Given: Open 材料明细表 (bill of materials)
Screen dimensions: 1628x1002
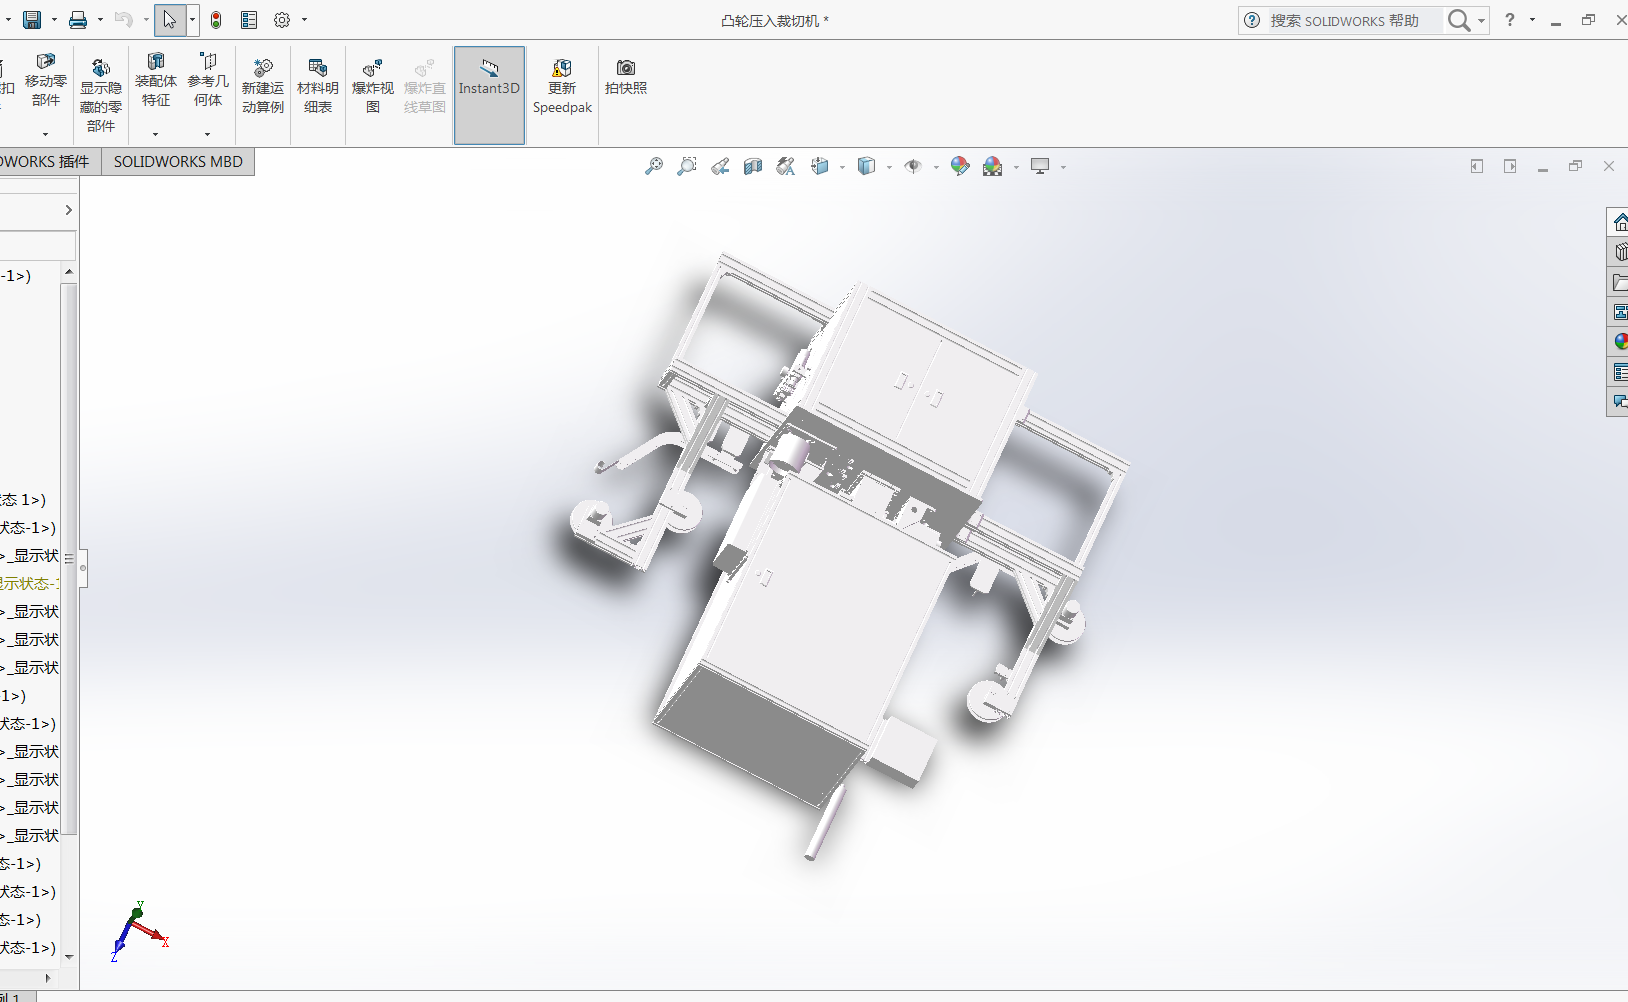Looking at the screenshot, I should (318, 86).
